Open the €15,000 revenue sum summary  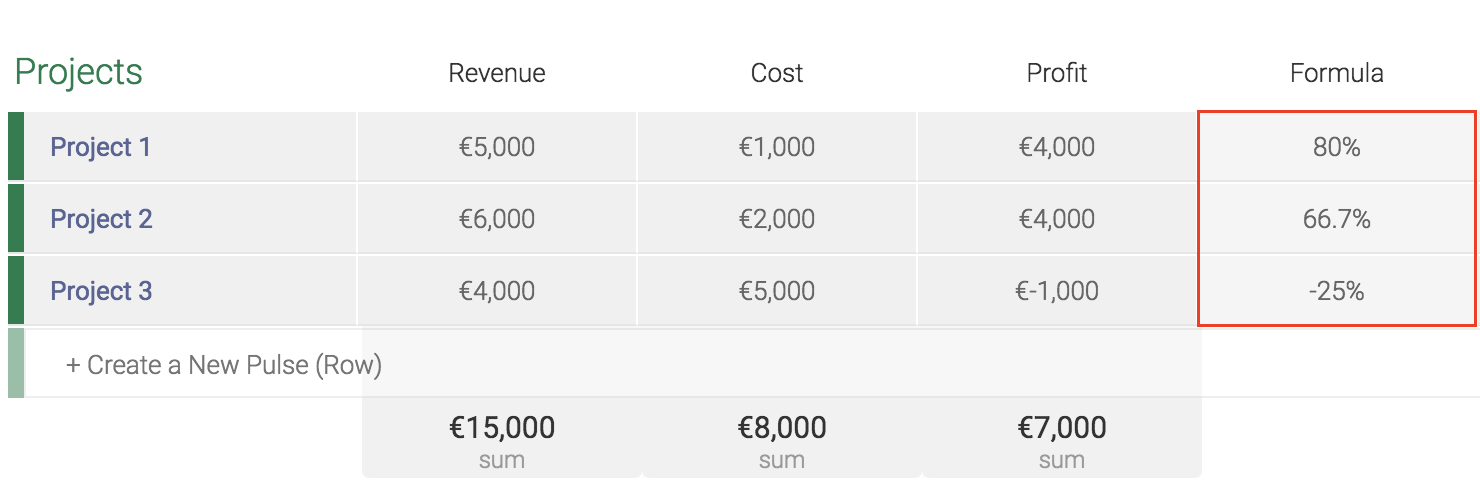click(x=501, y=439)
